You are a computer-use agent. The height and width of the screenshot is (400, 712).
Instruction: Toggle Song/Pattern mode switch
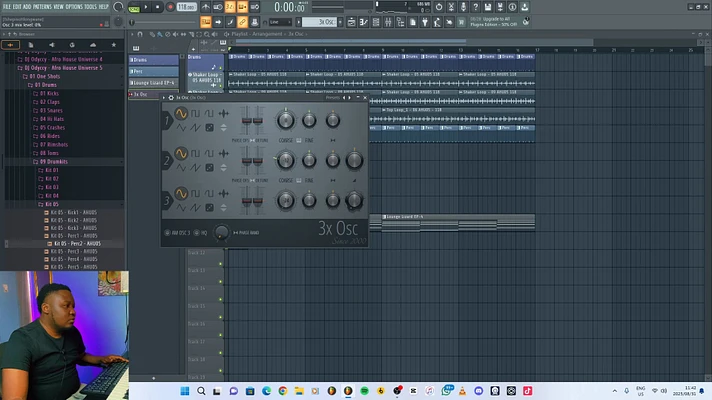point(134,7)
